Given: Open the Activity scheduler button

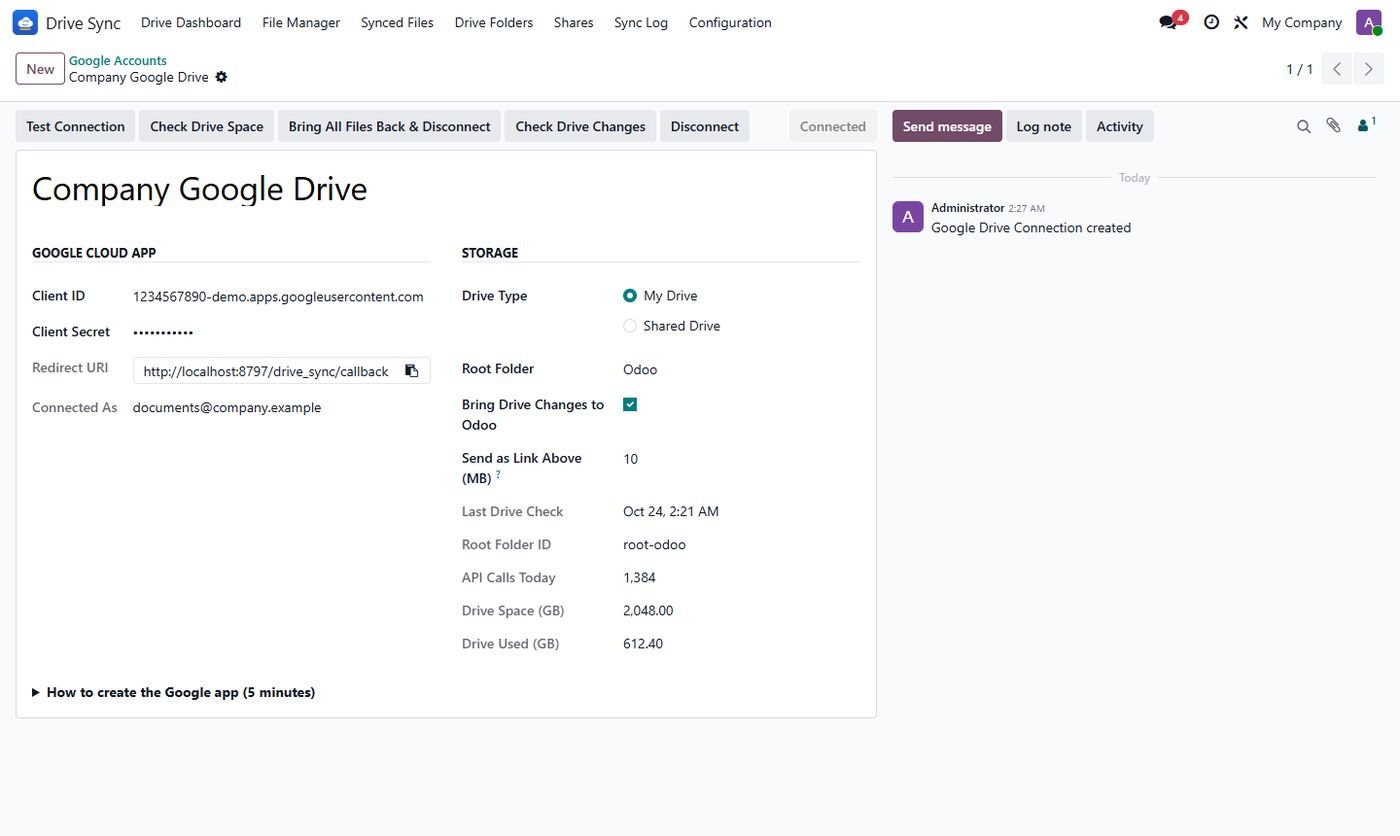Looking at the screenshot, I should [1119, 126].
